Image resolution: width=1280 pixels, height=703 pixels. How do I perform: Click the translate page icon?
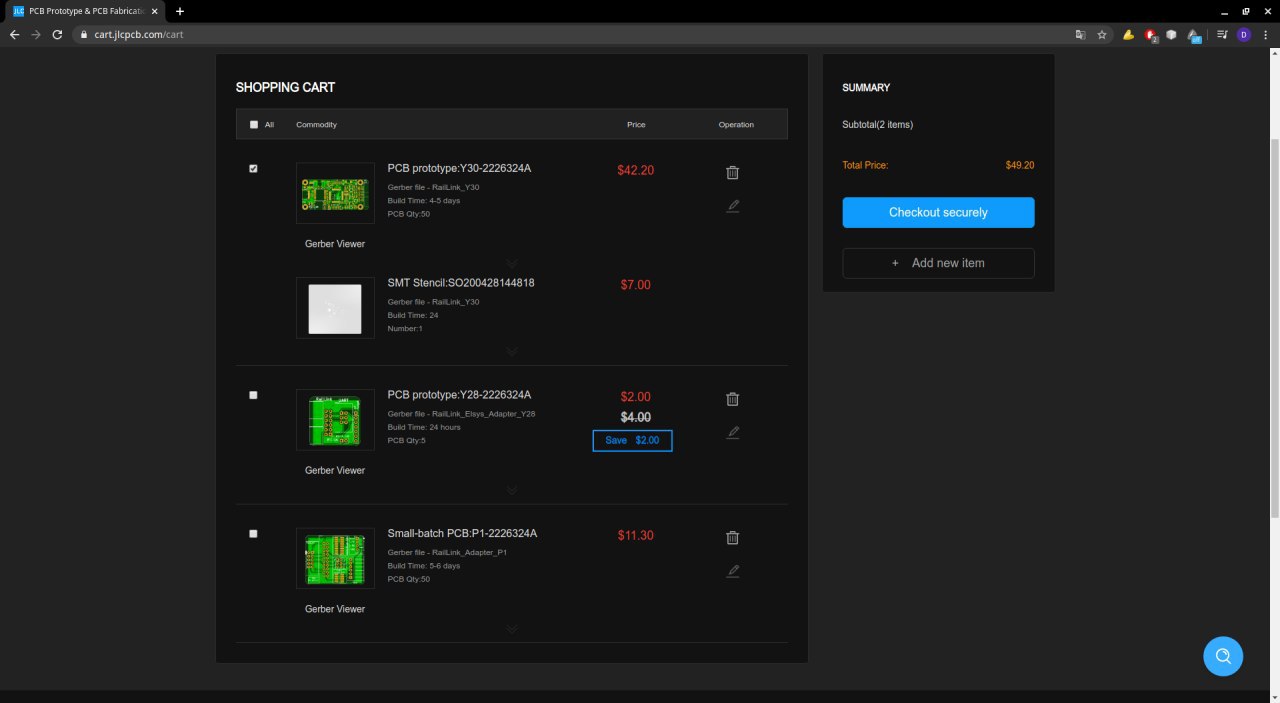pyautogui.click(x=1080, y=34)
